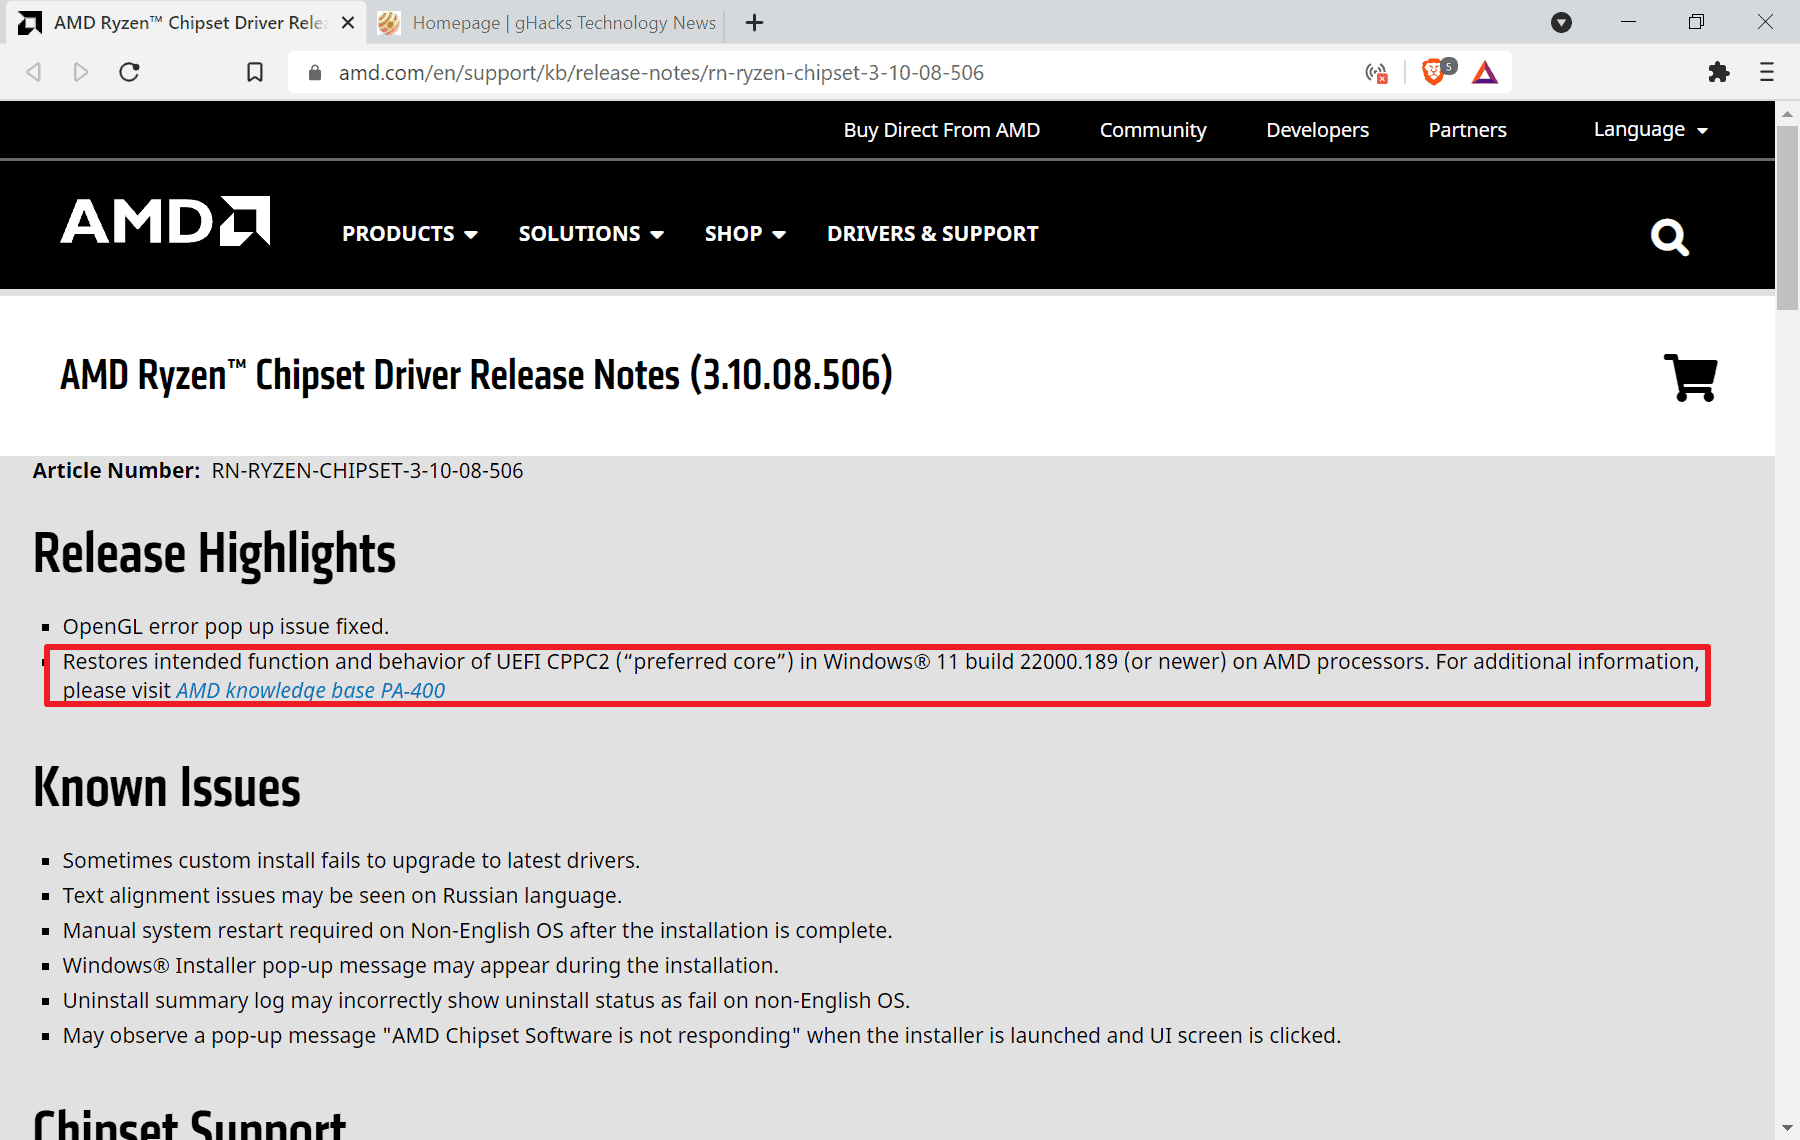Reload the current page
This screenshot has height=1140, width=1800.
tap(128, 72)
